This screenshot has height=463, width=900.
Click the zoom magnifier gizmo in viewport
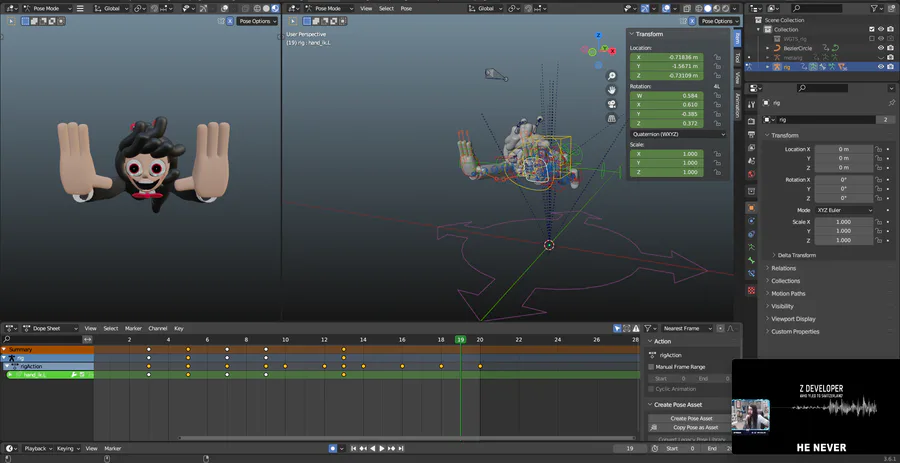pos(611,76)
